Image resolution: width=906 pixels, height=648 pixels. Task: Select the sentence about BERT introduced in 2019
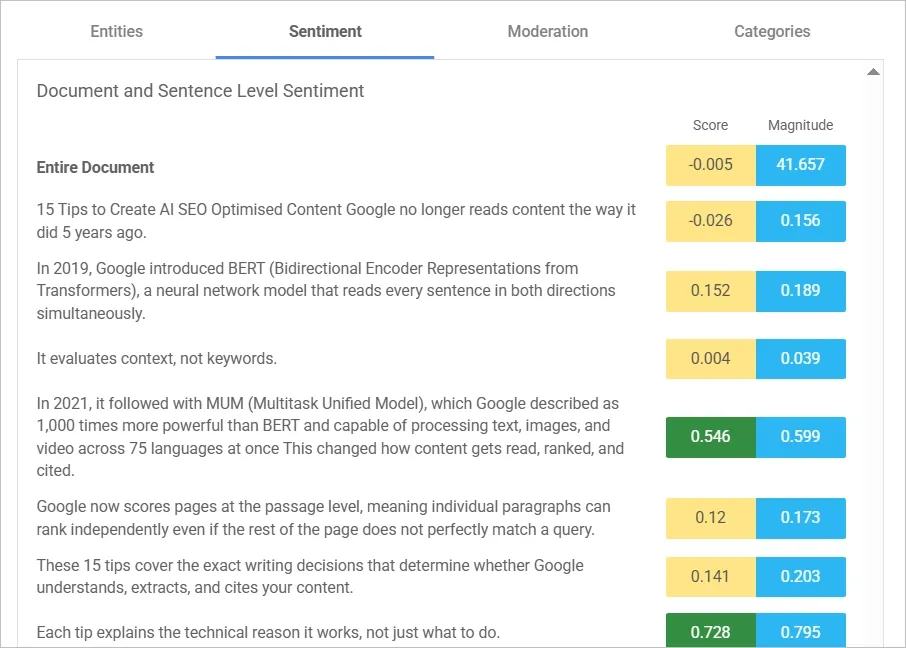click(326, 291)
